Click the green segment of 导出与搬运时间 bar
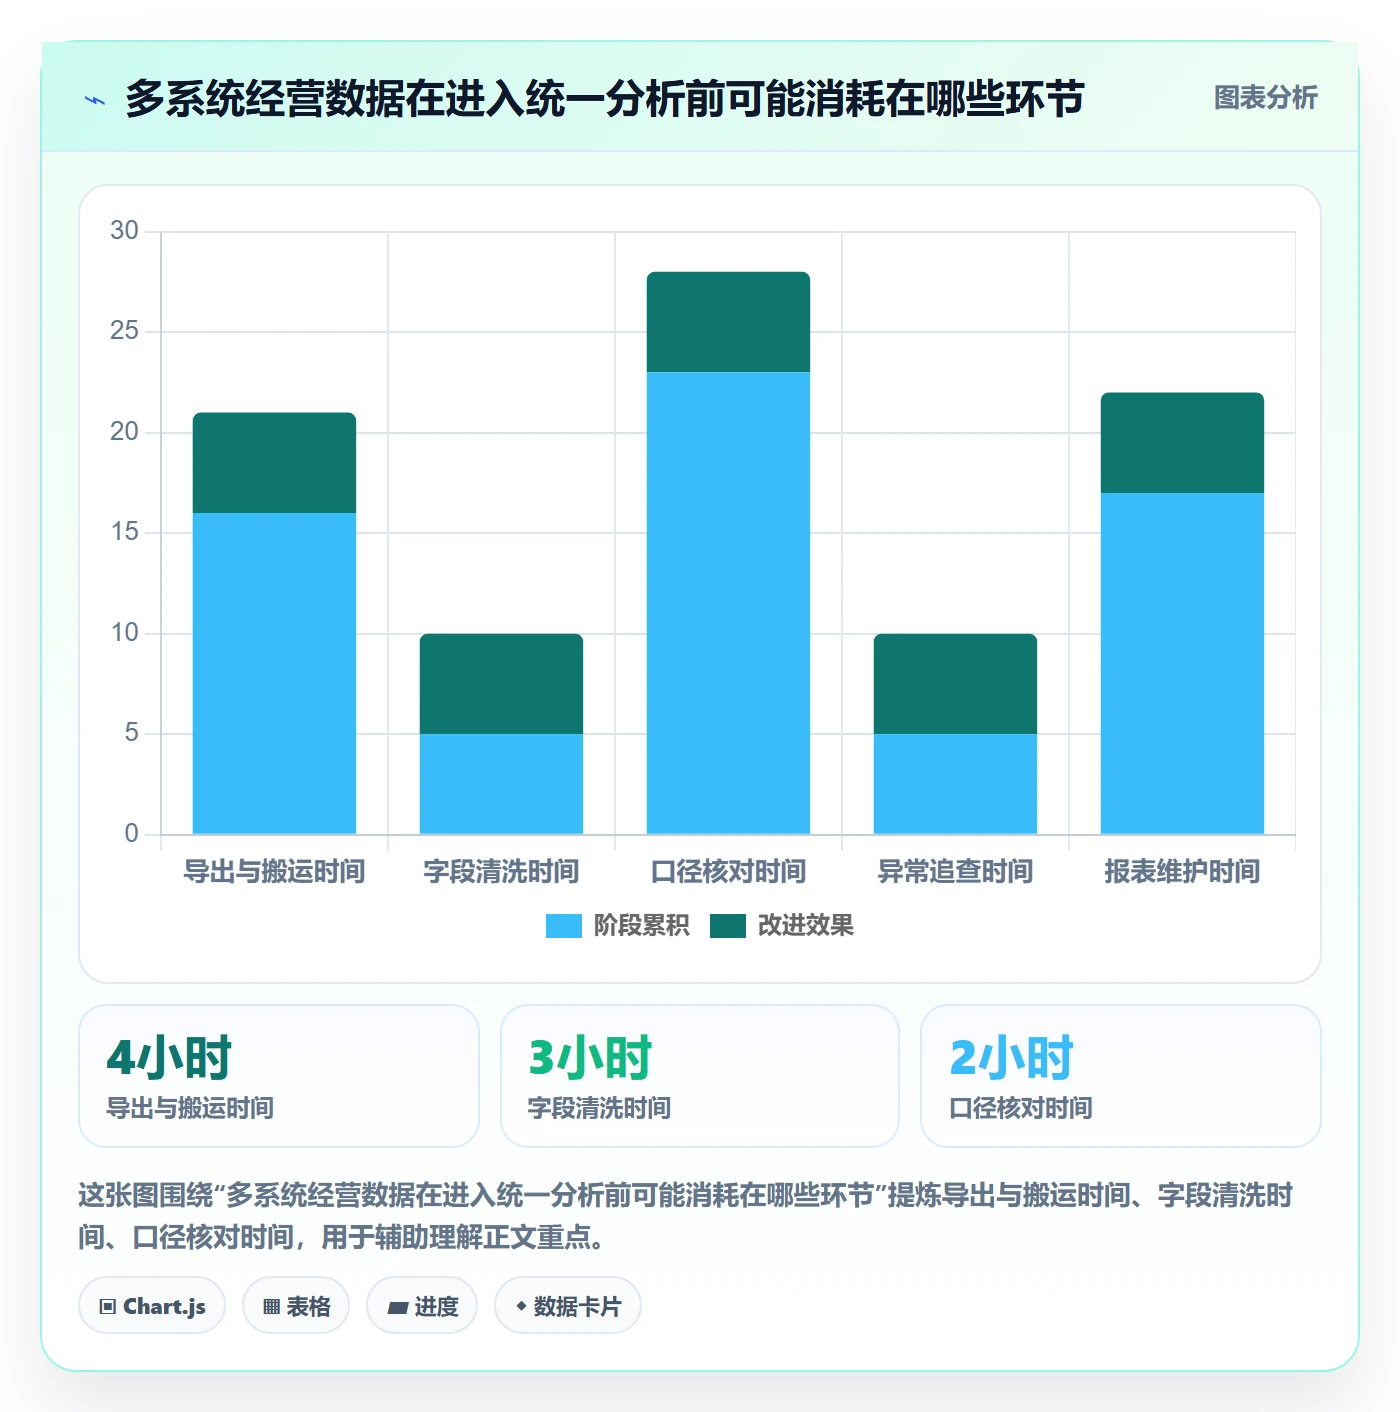This screenshot has height=1412, width=1400. click(274, 463)
